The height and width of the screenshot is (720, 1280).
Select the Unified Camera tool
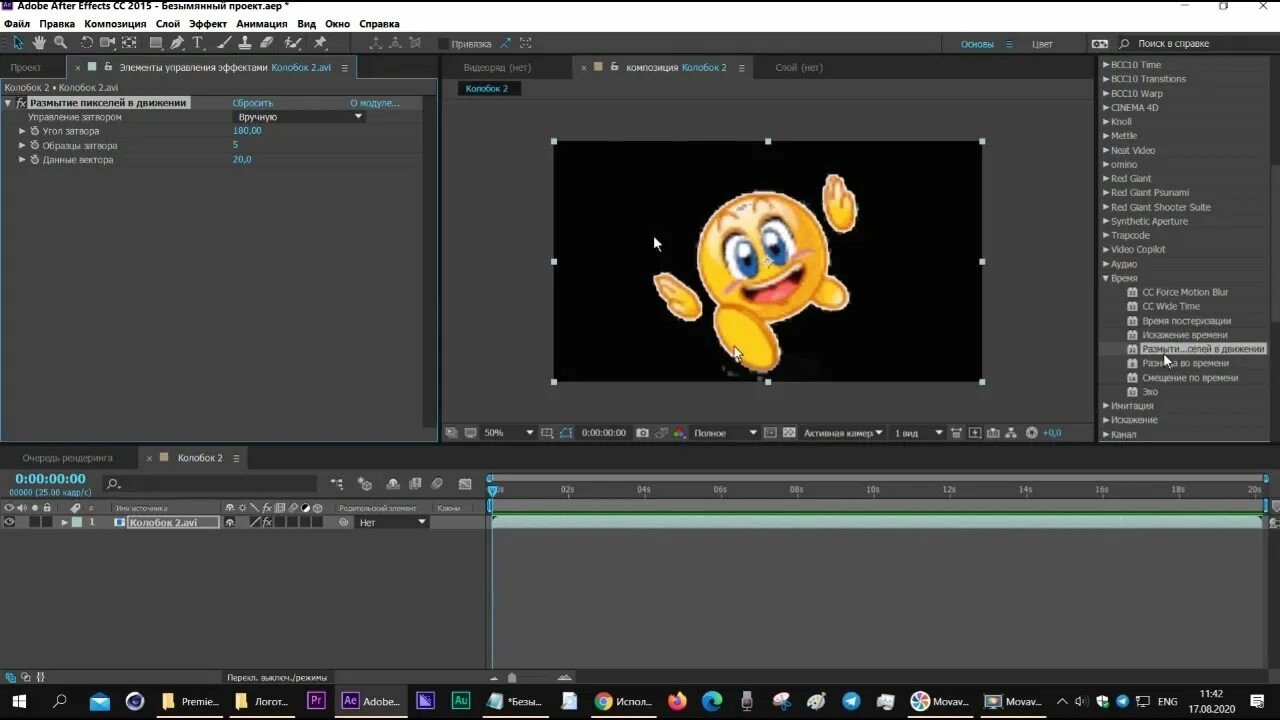click(x=107, y=43)
